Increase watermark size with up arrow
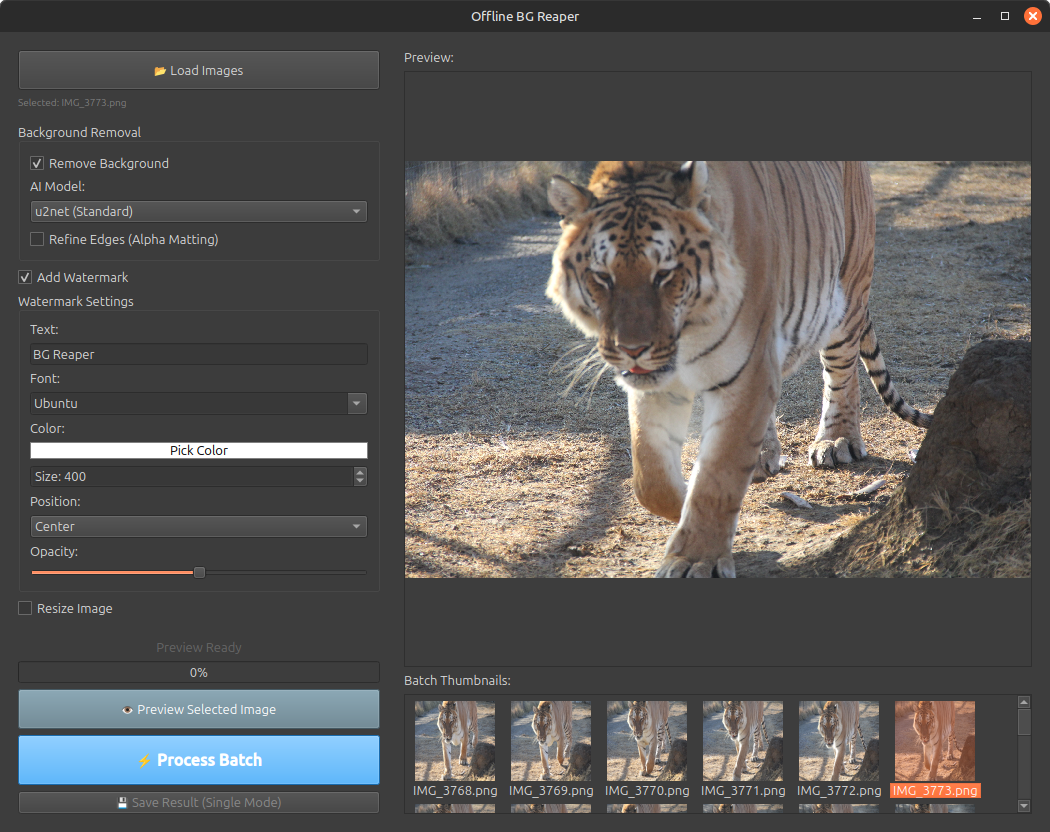This screenshot has height=832, width=1050. (360, 472)
